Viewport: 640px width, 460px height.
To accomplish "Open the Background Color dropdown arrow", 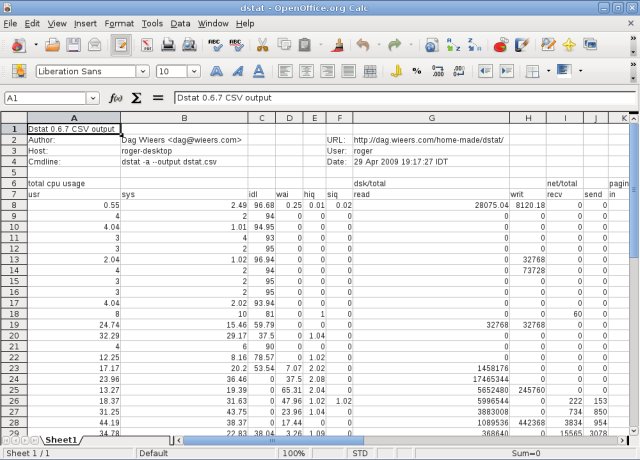I will (x=580, y=71).
